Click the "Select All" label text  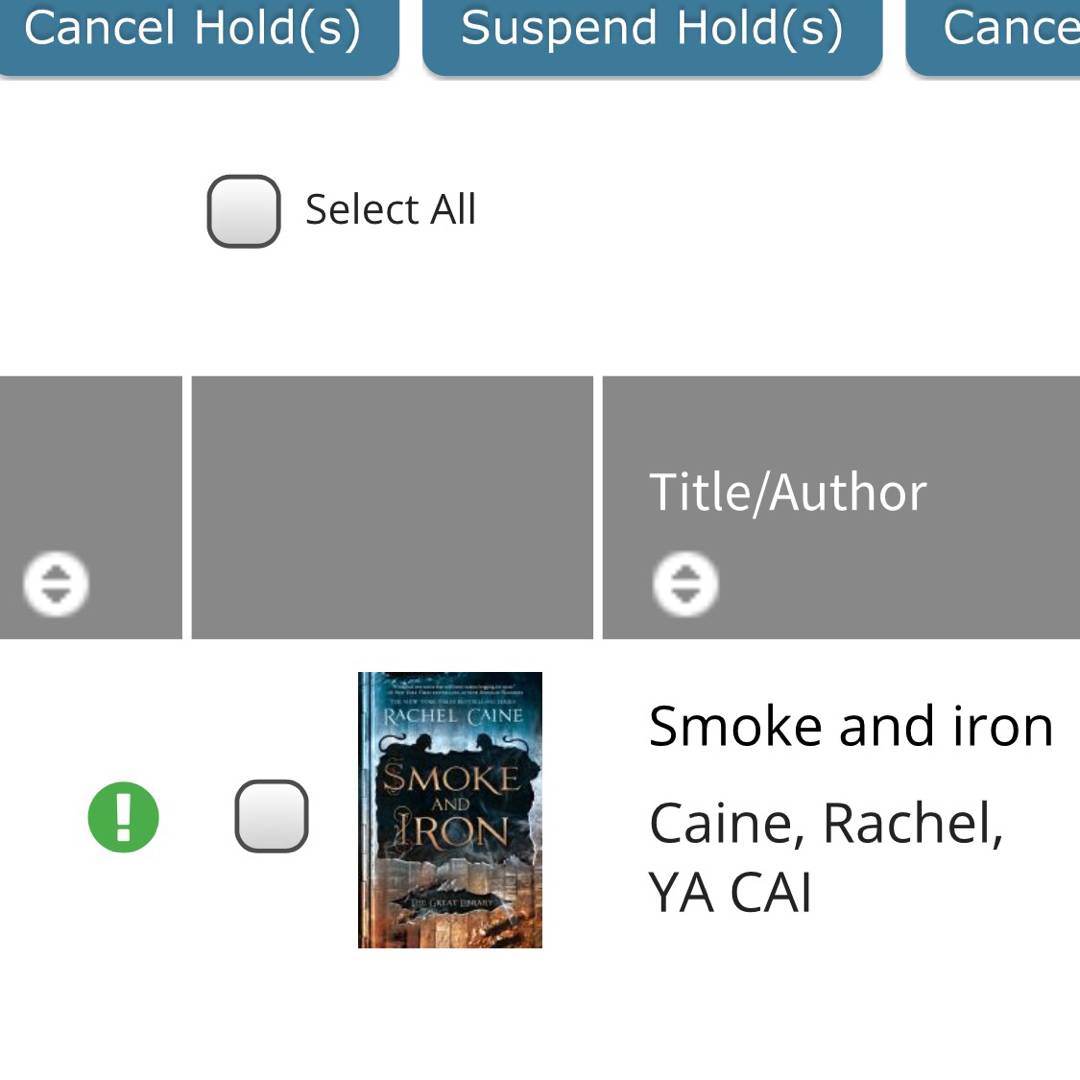tap(390, 210)
